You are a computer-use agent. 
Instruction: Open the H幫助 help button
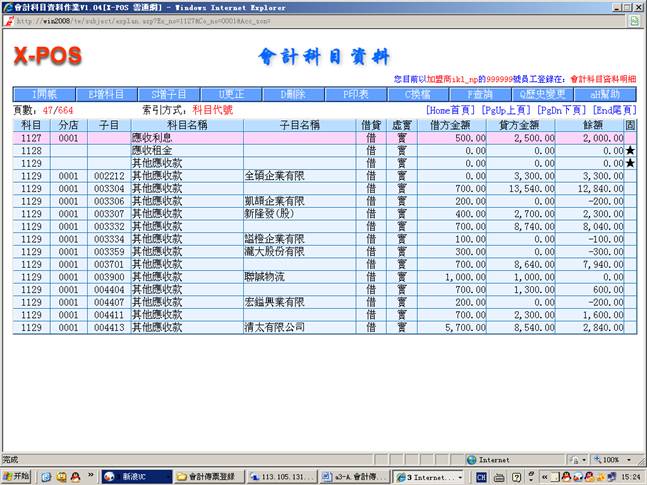[x=606, y=94]
